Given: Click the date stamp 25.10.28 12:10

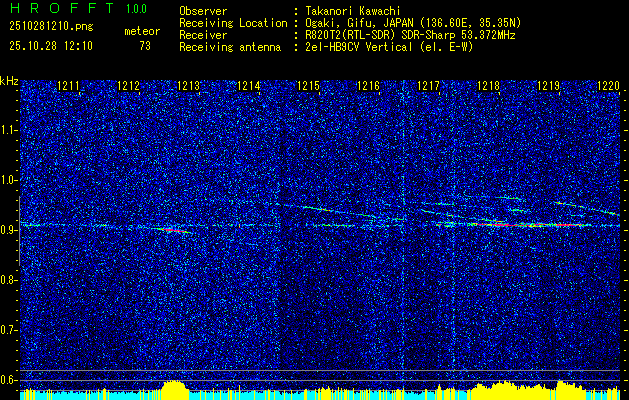Looking at the screenshot, I should point(51,46).
